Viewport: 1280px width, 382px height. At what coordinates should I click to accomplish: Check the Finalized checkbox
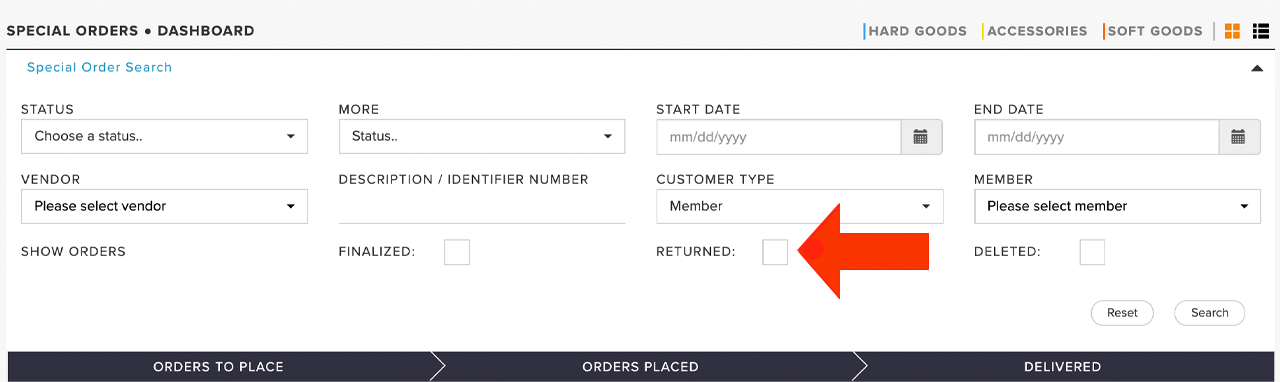(x=457, y=252)
